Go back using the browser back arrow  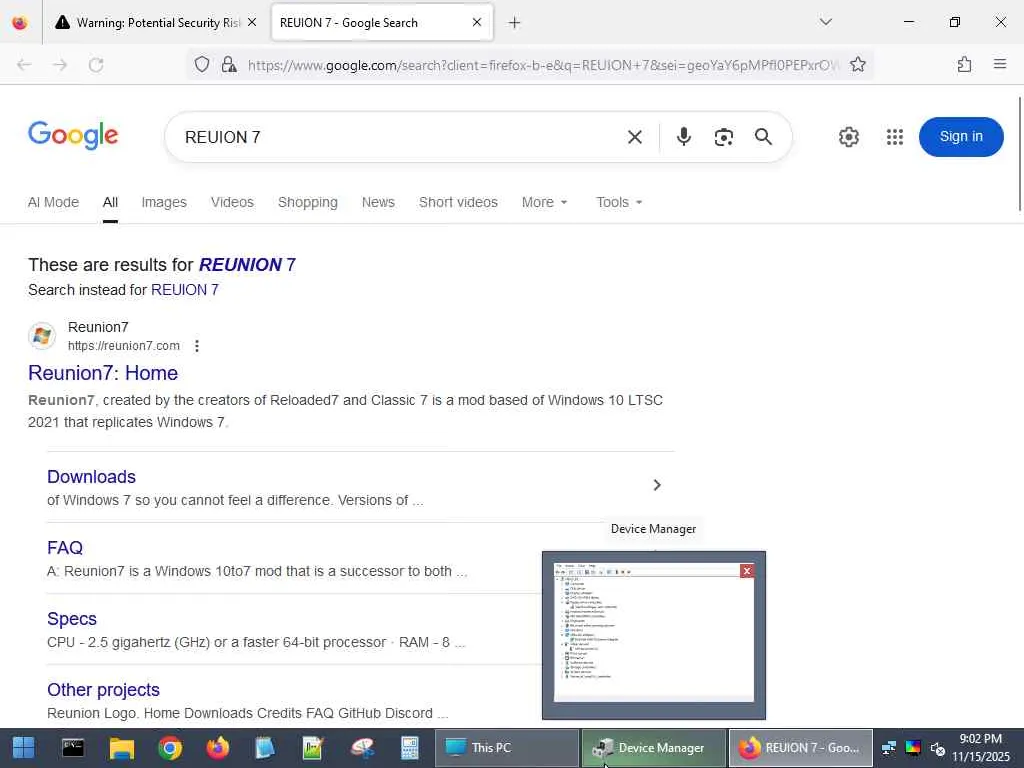point(24,65)
